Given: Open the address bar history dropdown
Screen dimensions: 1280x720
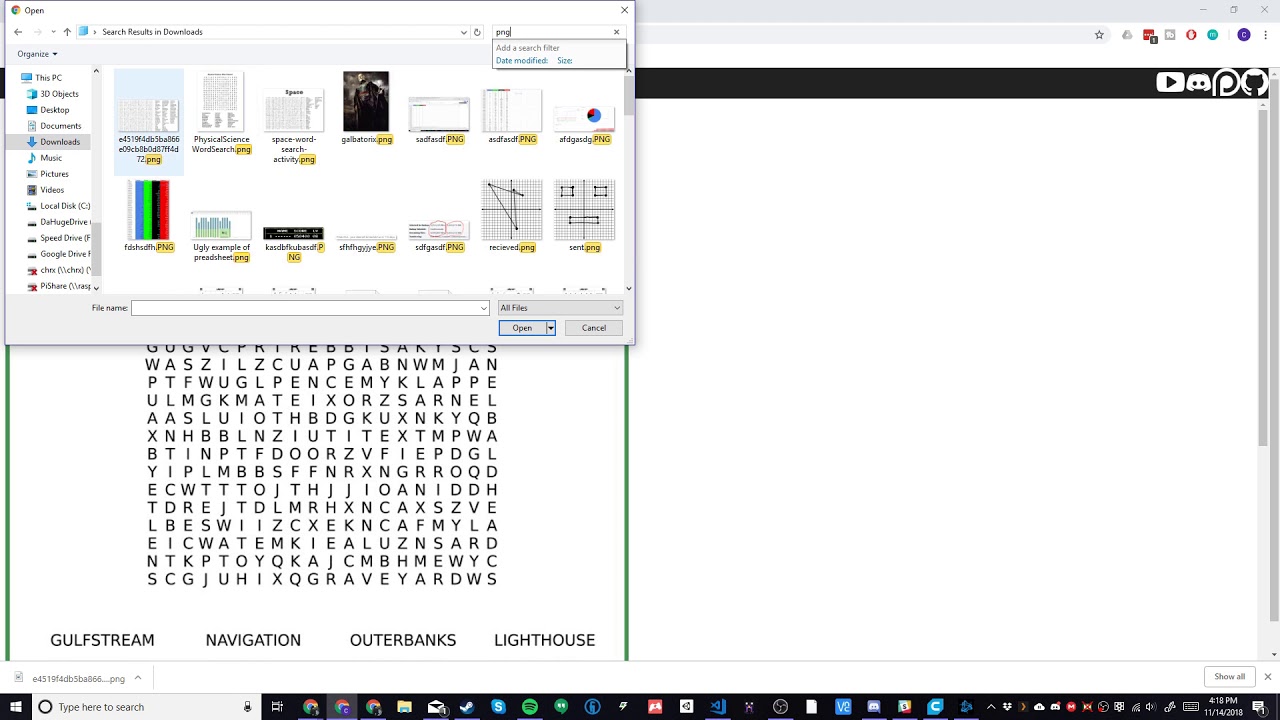Looking at the screenshot, I should click(463, 32).
